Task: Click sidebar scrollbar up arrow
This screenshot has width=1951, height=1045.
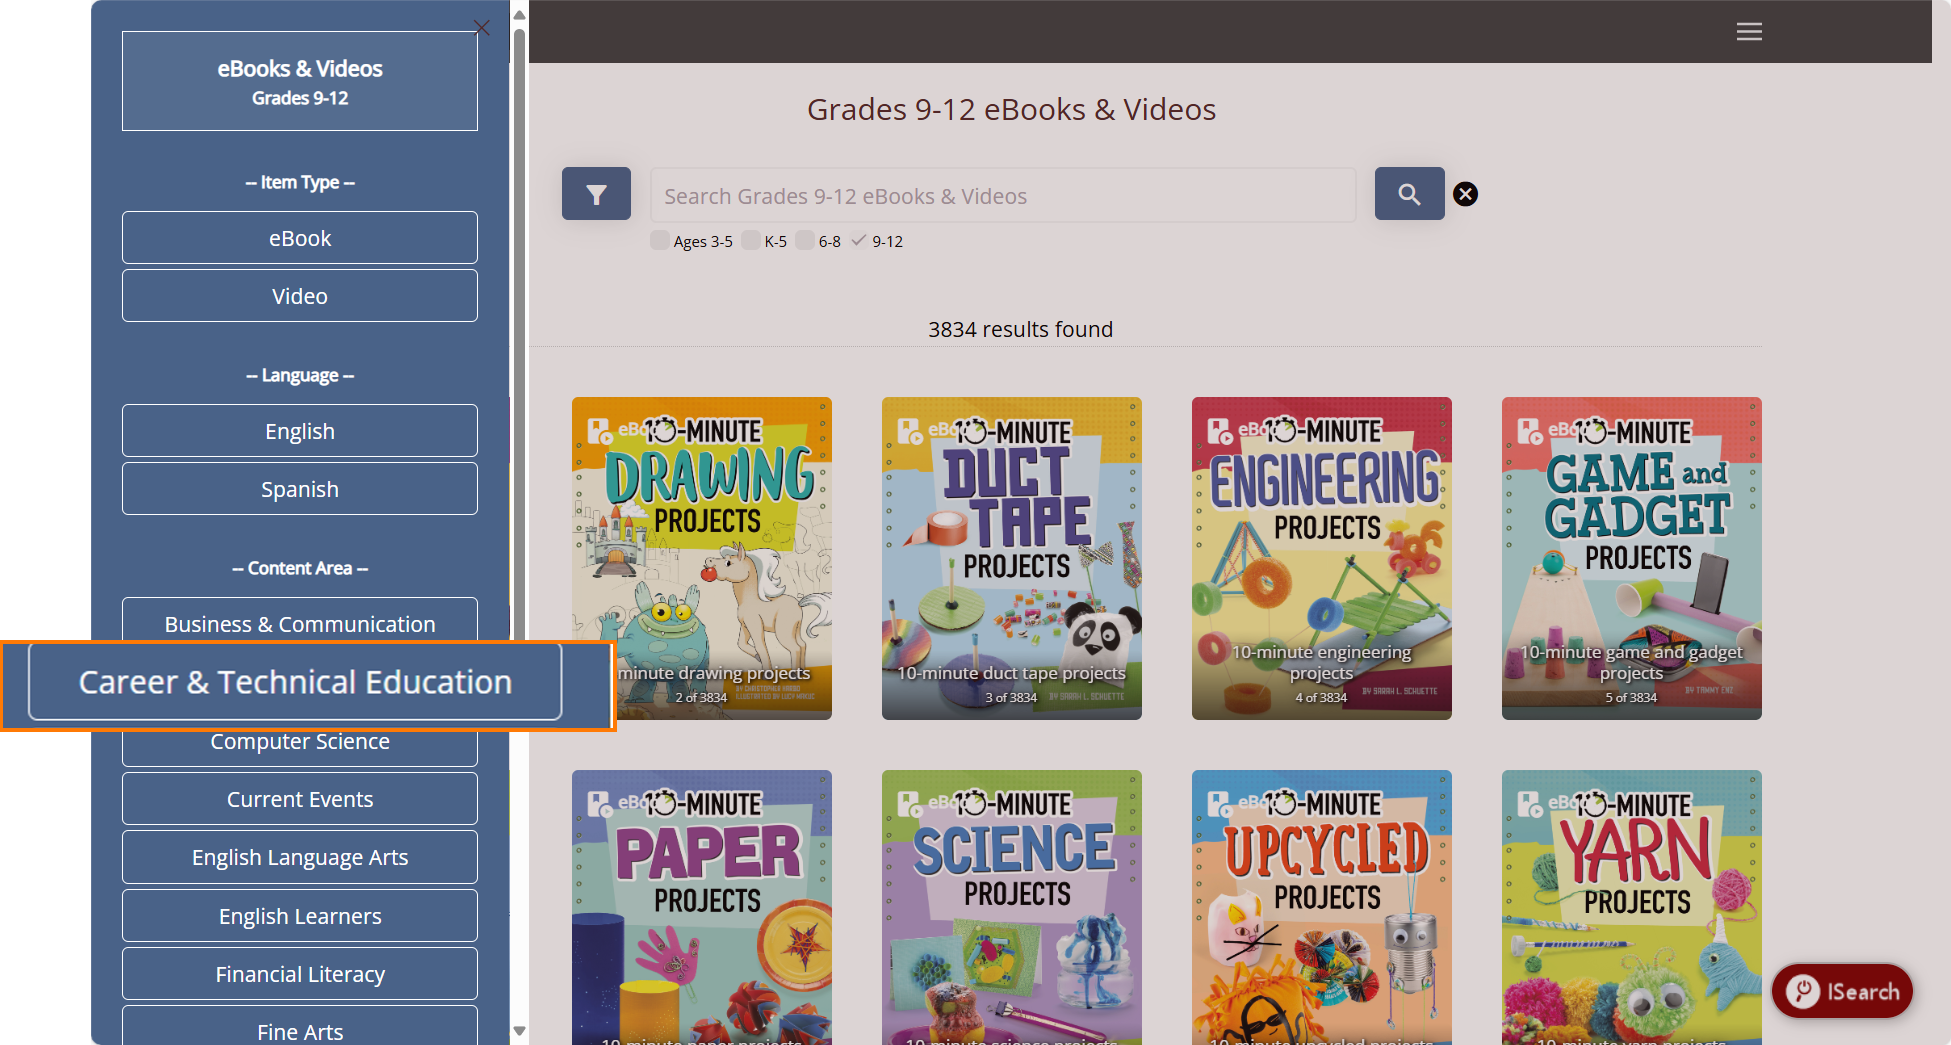Action: [x=519, y=14]
